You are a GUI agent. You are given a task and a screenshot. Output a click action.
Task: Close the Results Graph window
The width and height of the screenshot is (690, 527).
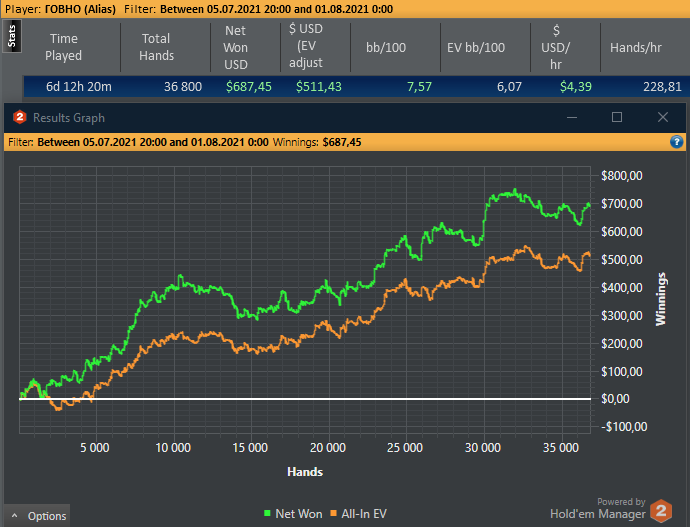663,117
